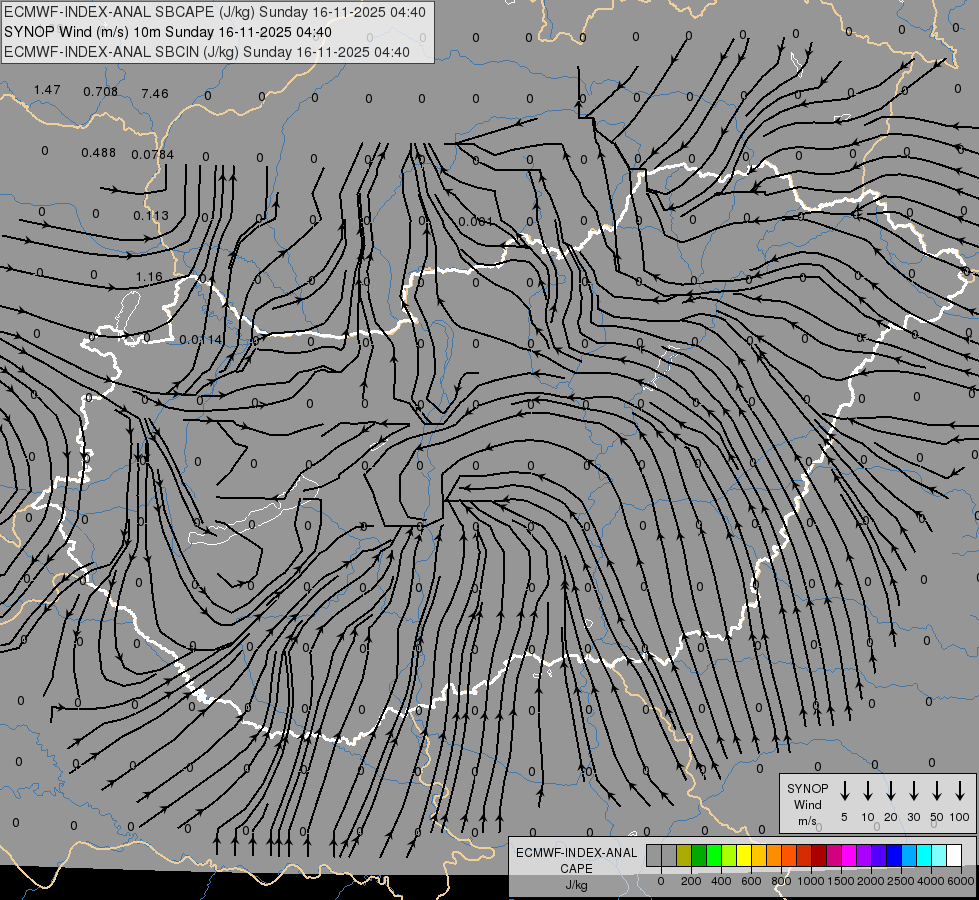Click the 400 tick label in the CAPE legend
Screen dimensions: 979x900
pyautogui.click(x=721, y=881)
